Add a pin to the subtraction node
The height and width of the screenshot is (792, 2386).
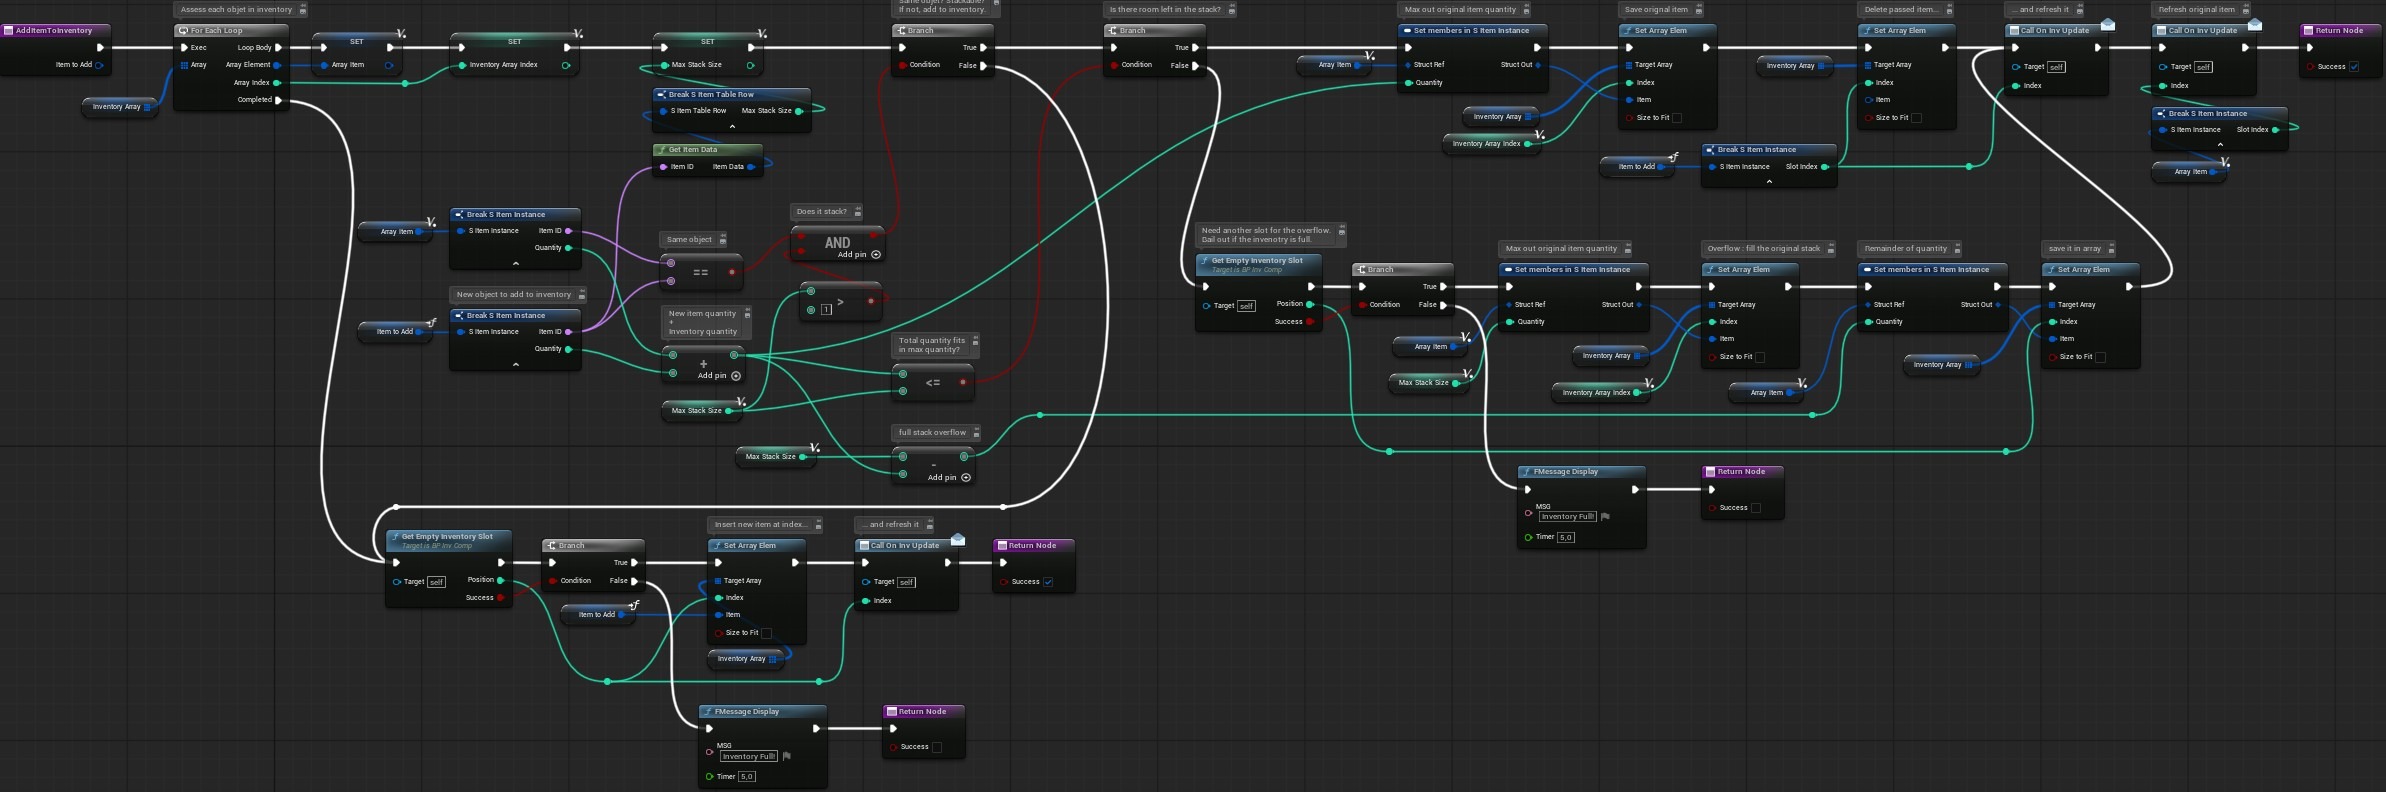point(966,478)
